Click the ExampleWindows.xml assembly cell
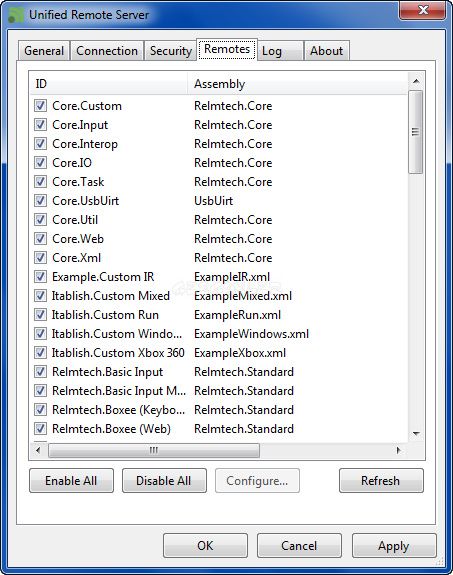The width and height of the screenshot is (453, 575). (251, 334)
